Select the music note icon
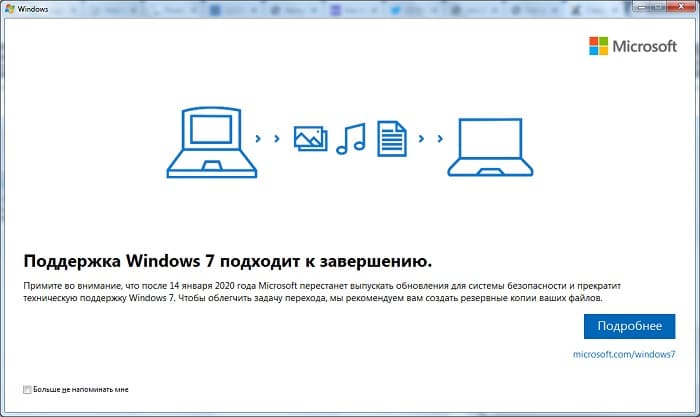Image resolution: width=700 pixels, height=417 pixels. click(351, 138)
